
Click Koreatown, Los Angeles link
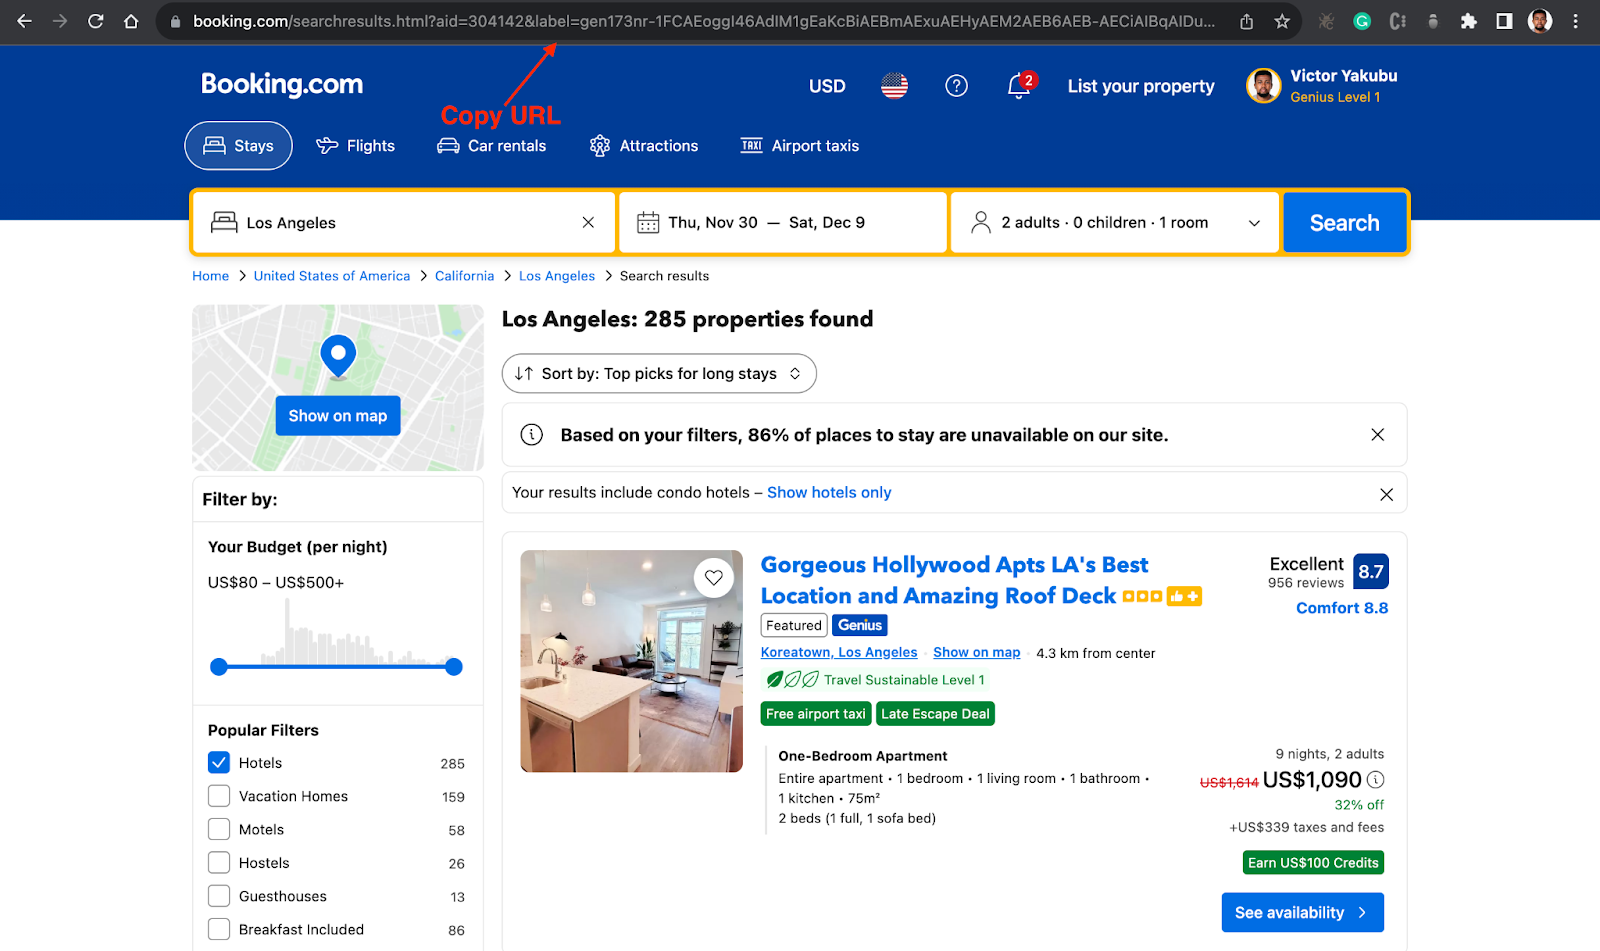[839, 652]
